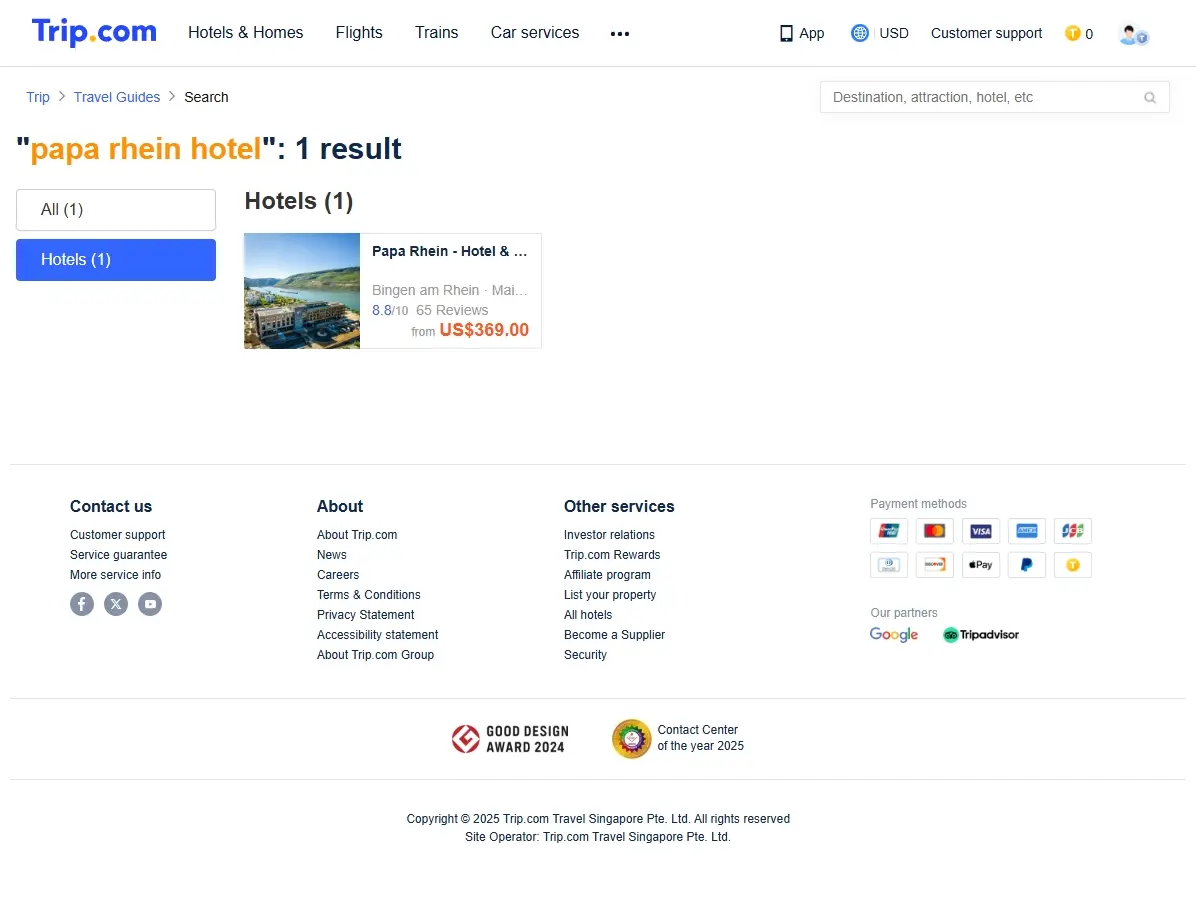This screenshot has height=921, width=1196.
Task: Open Privacy Statement link
Action: [x=365, y=614]
